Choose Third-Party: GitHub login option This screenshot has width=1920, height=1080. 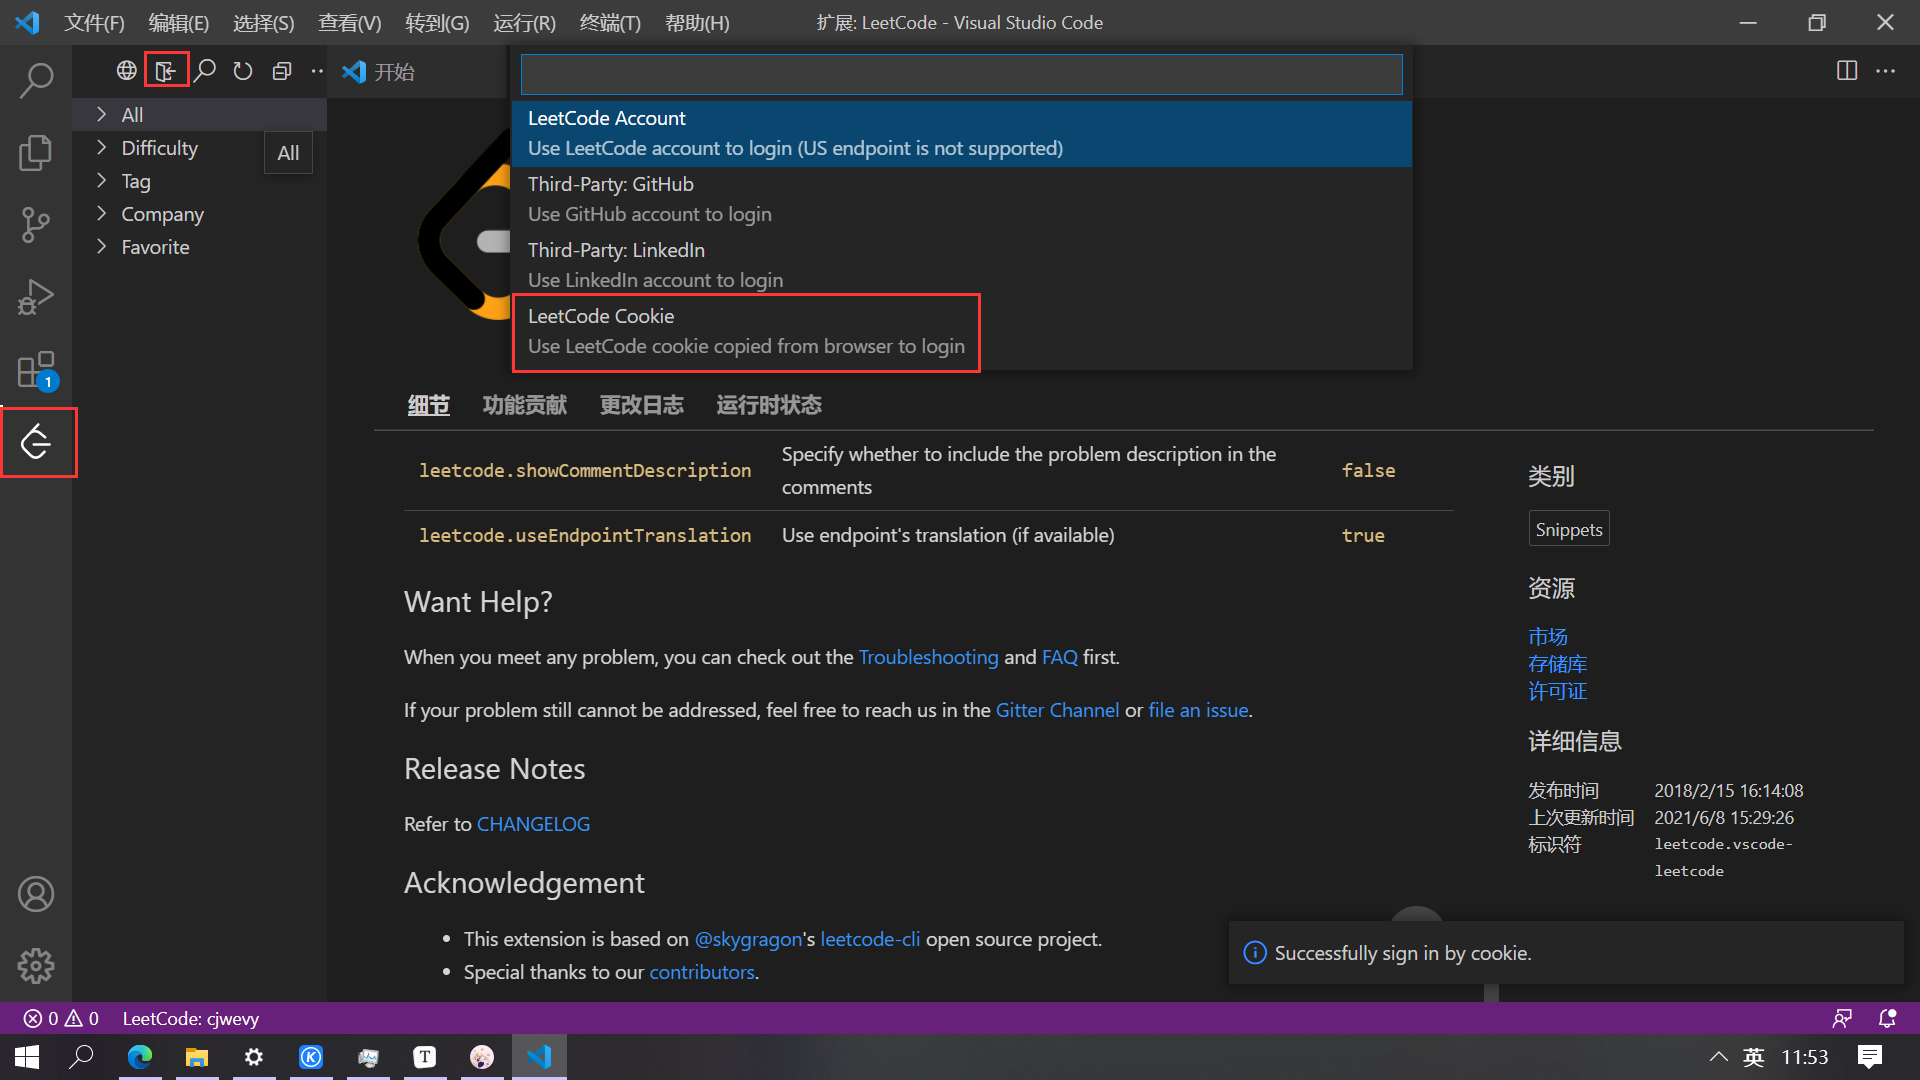[962, 199]
